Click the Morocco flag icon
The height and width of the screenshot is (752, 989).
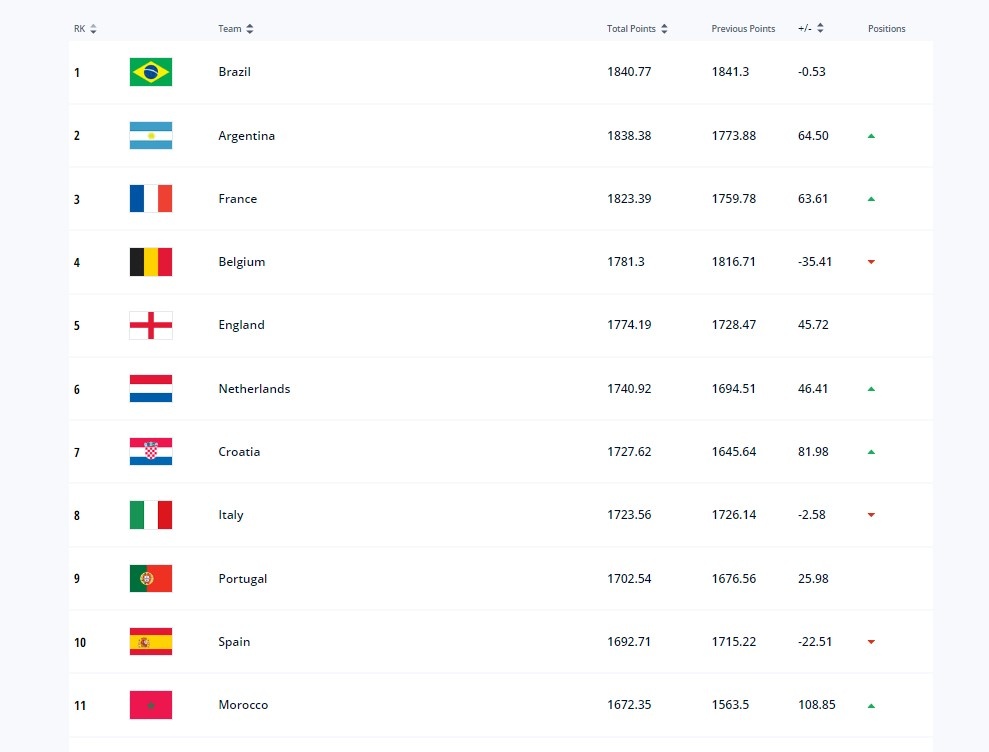pos(151,705)
